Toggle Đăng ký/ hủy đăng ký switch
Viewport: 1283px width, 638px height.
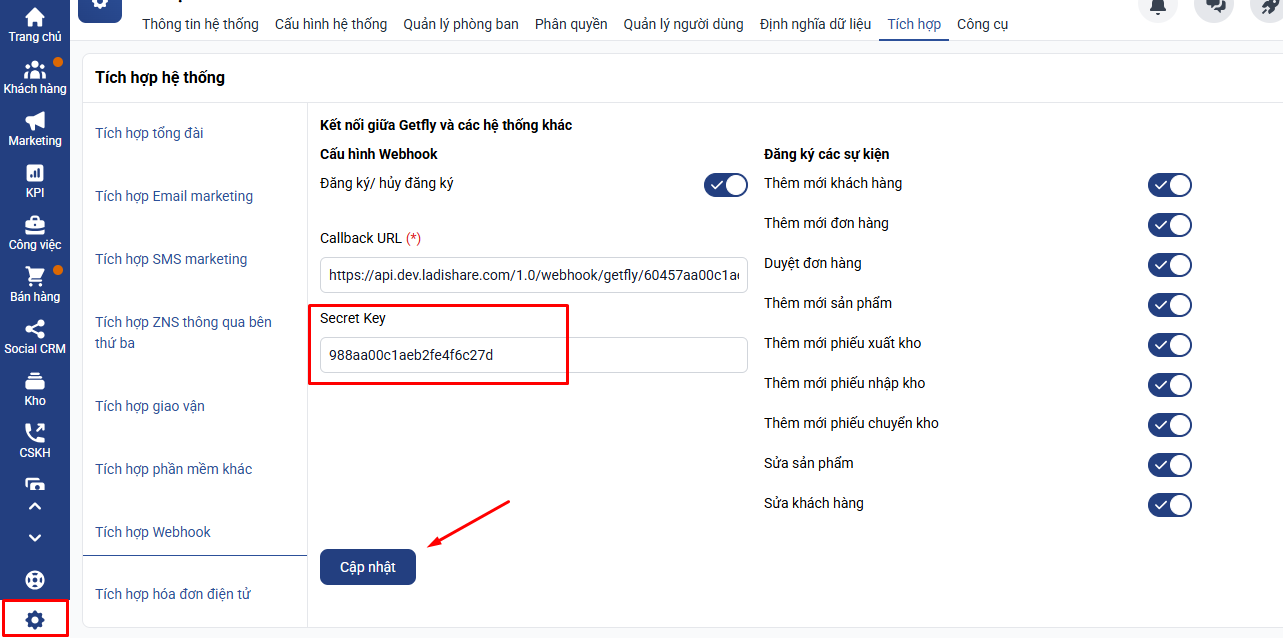(x=726, y=185)
